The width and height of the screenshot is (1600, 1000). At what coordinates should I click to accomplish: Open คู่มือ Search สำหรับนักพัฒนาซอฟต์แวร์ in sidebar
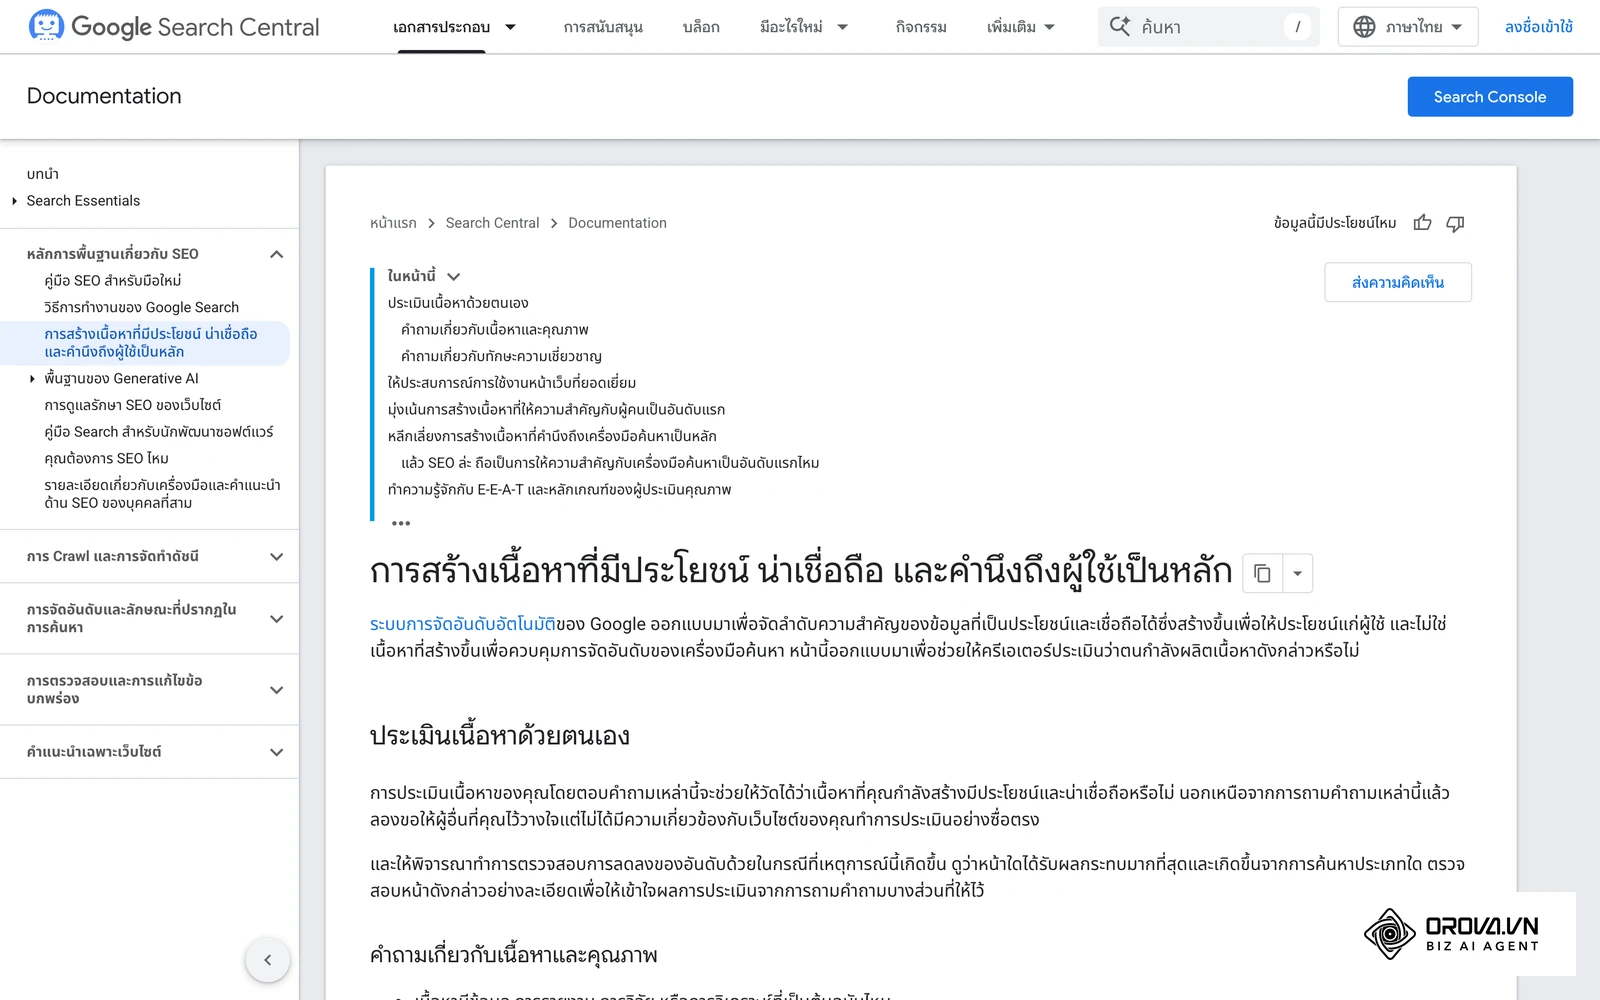coord(159,432)
